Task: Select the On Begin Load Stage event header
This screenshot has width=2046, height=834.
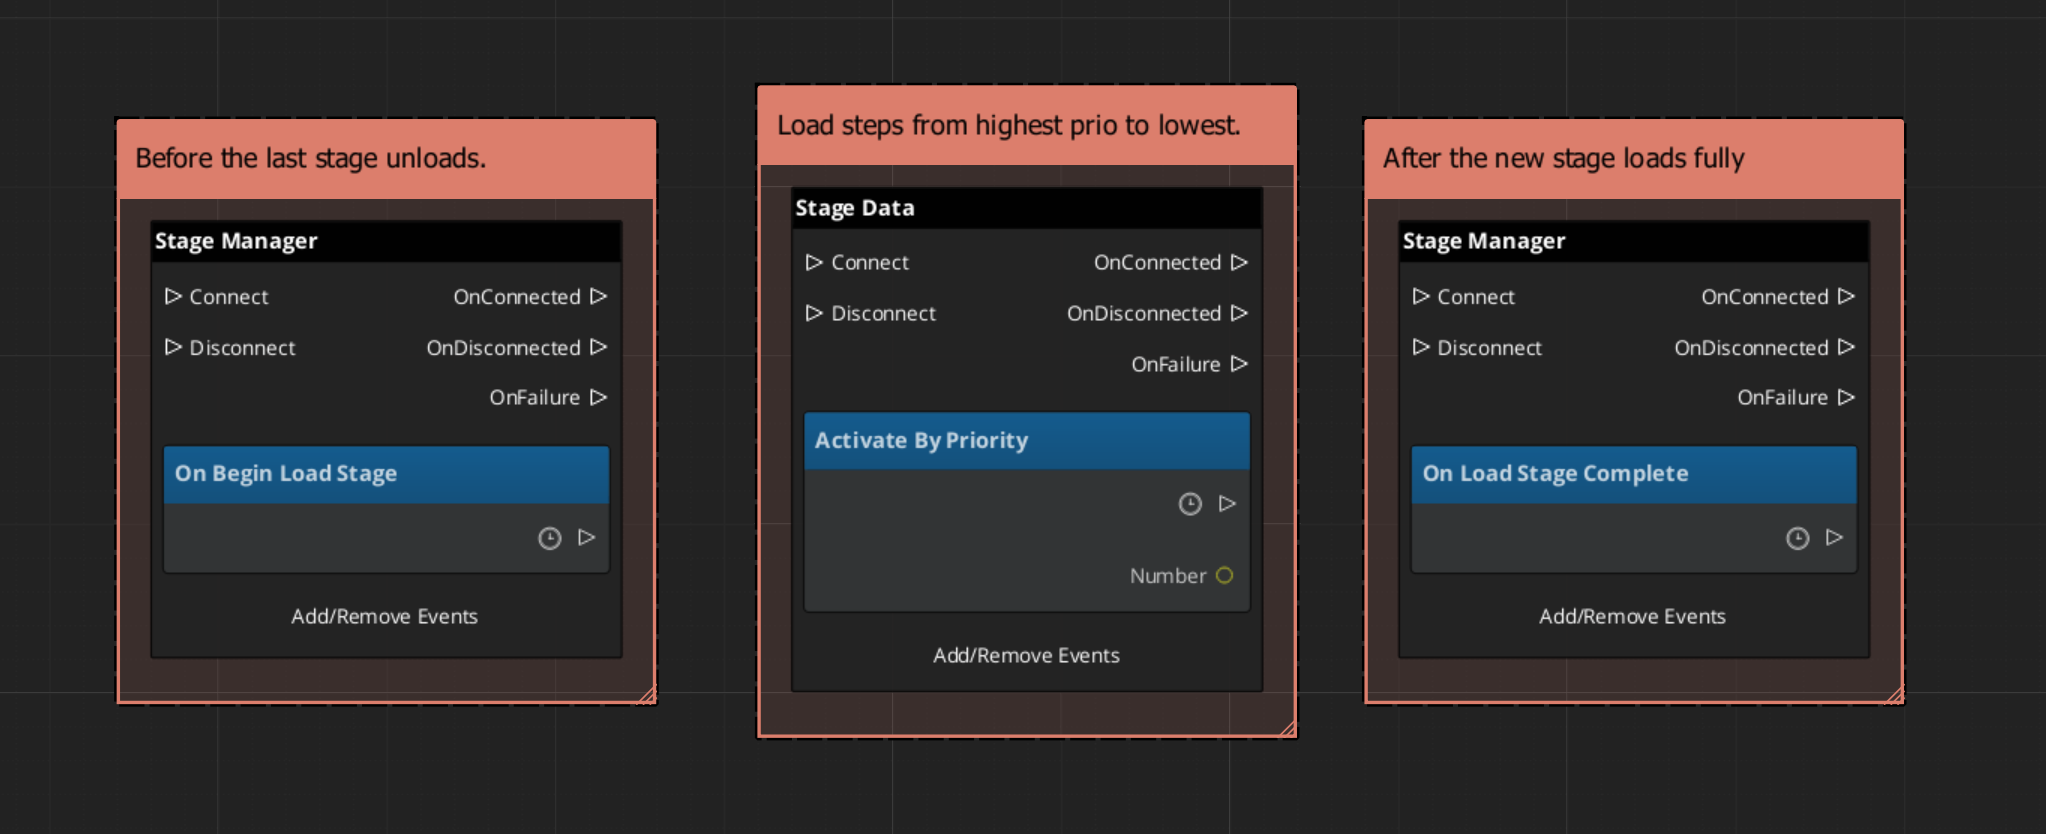Action: (386, 474)
